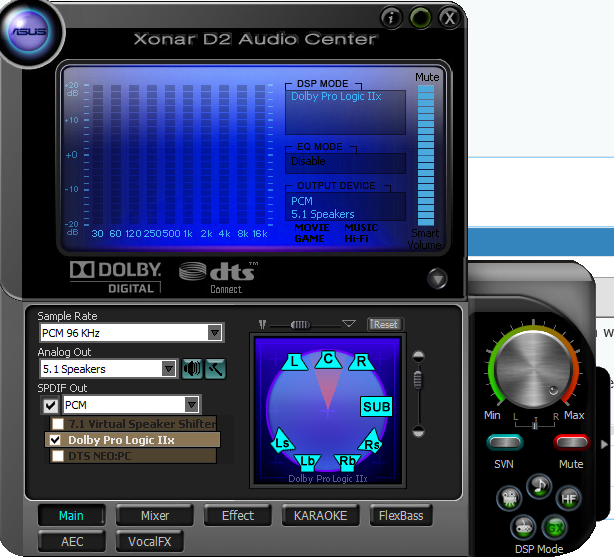
Task: Toggle the SVN button
Action: click(x=505, y=442)
